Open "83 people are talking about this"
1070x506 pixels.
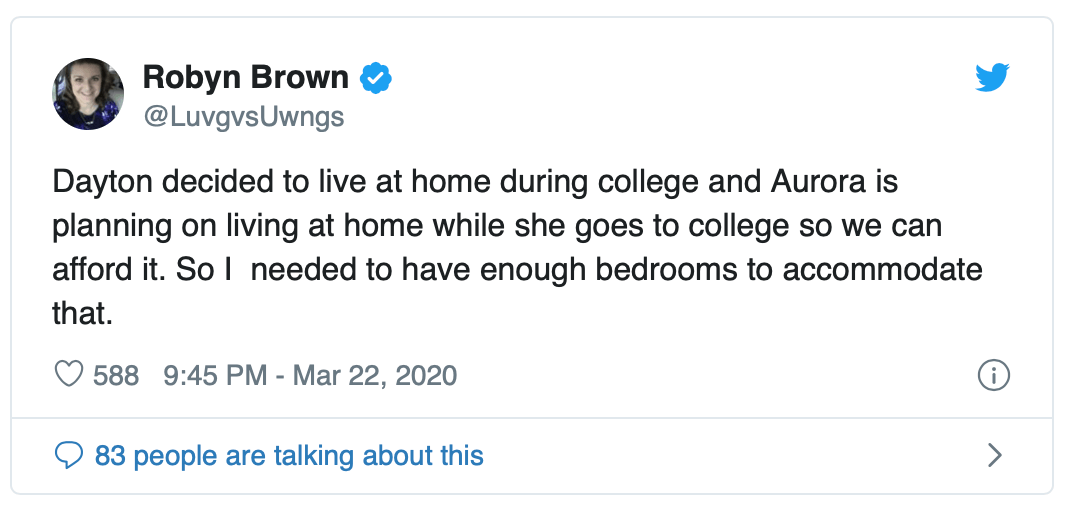pos(289,456)
